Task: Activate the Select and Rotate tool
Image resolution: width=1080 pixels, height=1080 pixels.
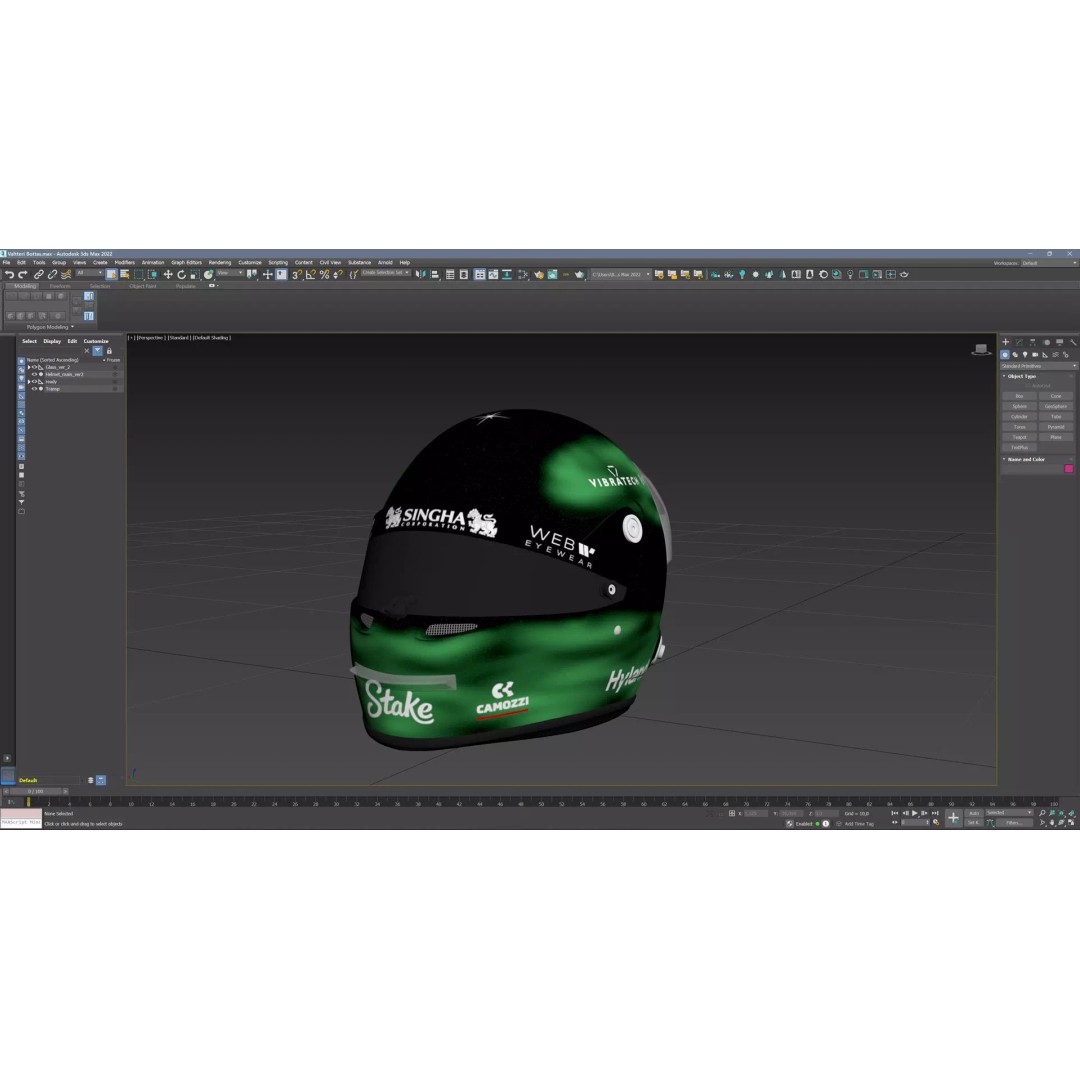Action: pyautogui.click(x=181, y=274)
